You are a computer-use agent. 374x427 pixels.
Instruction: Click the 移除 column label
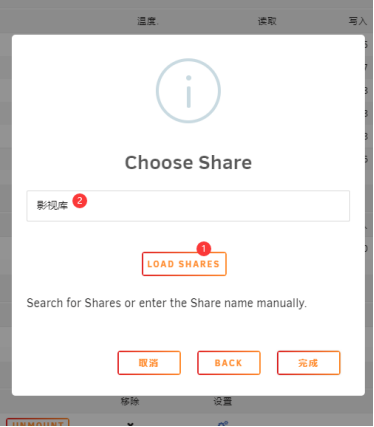point(130,401)
